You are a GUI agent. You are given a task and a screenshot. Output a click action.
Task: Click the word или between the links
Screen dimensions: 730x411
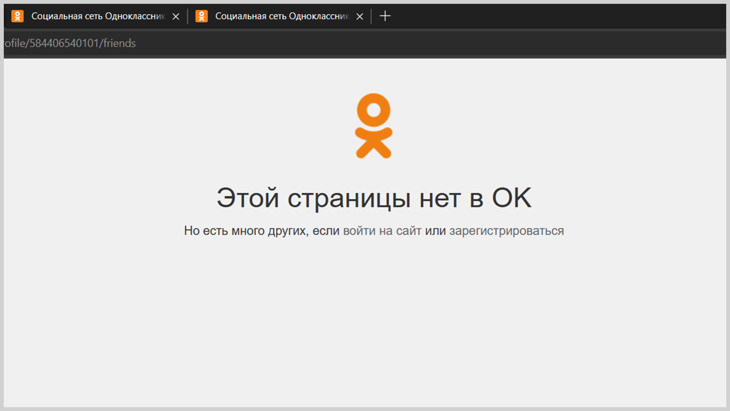(x=434, y=231)
